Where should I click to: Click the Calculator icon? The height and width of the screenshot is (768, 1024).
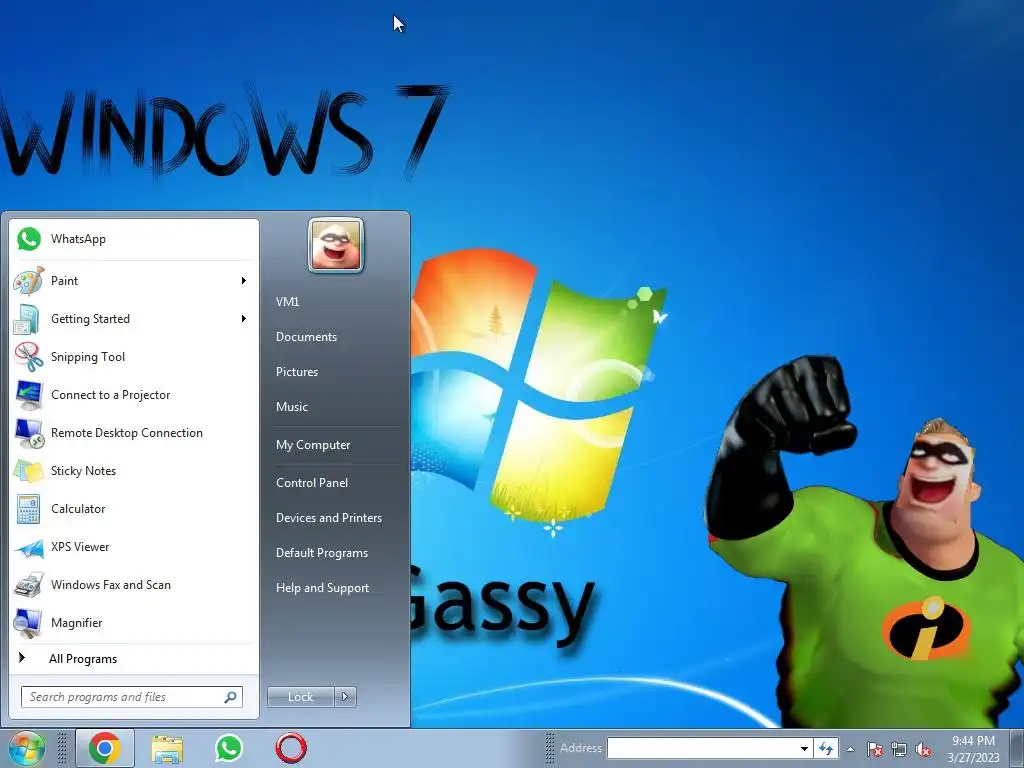(29, 509)
